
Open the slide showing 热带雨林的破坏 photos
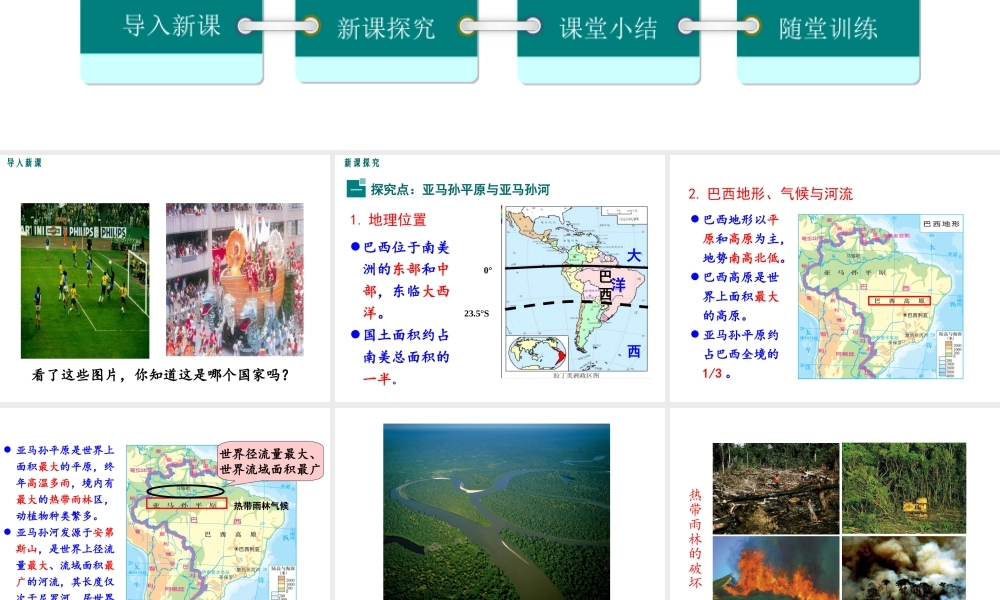pos(835,504)
